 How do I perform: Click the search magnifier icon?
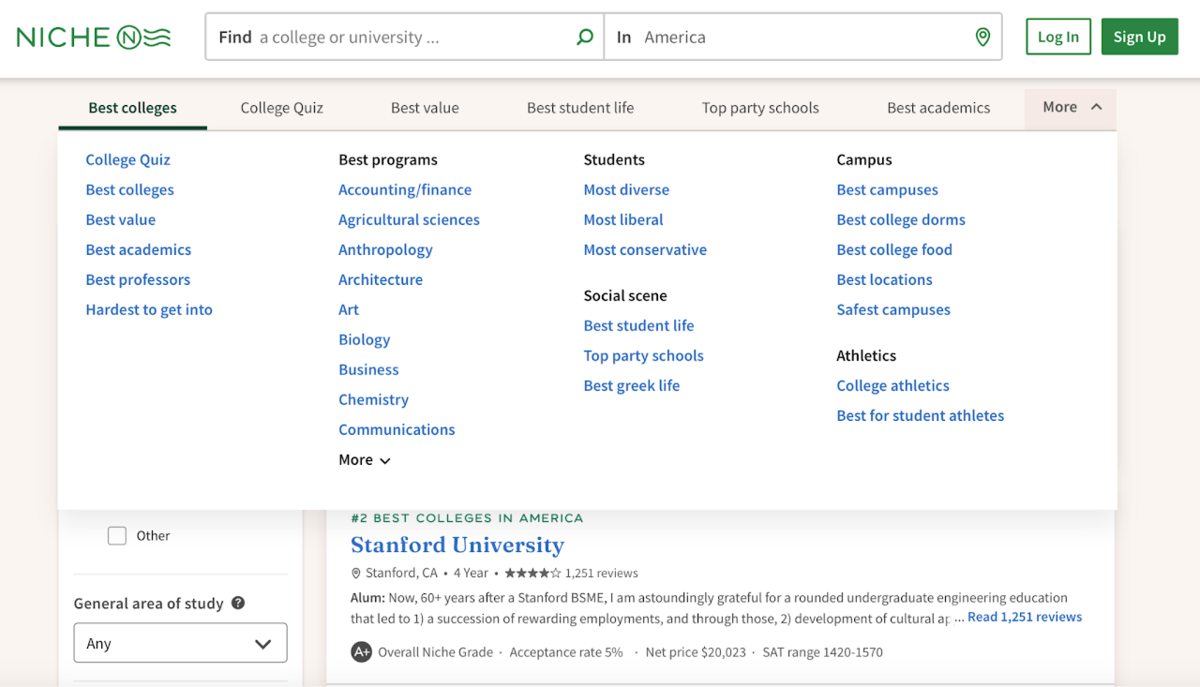[583, 36]
